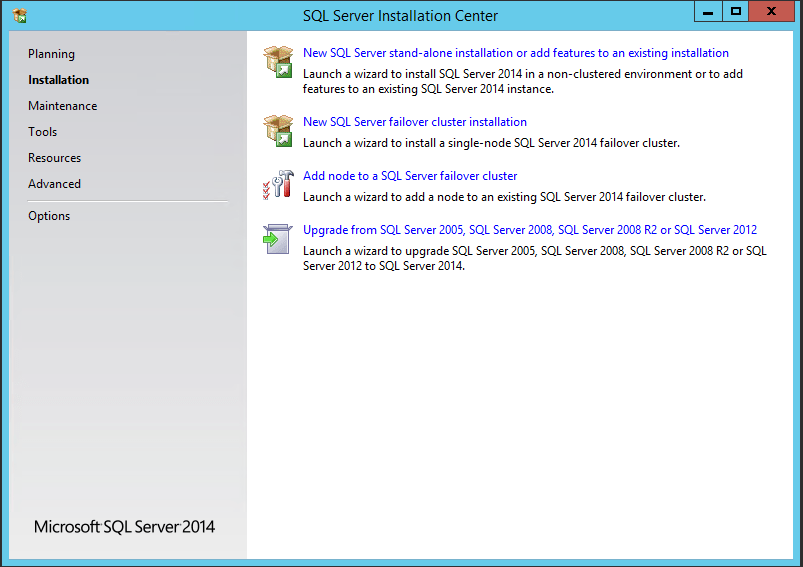803x567 pixels.
Task: Click the SQL Server setup icon in title bar
Action: tap(20, 16)
